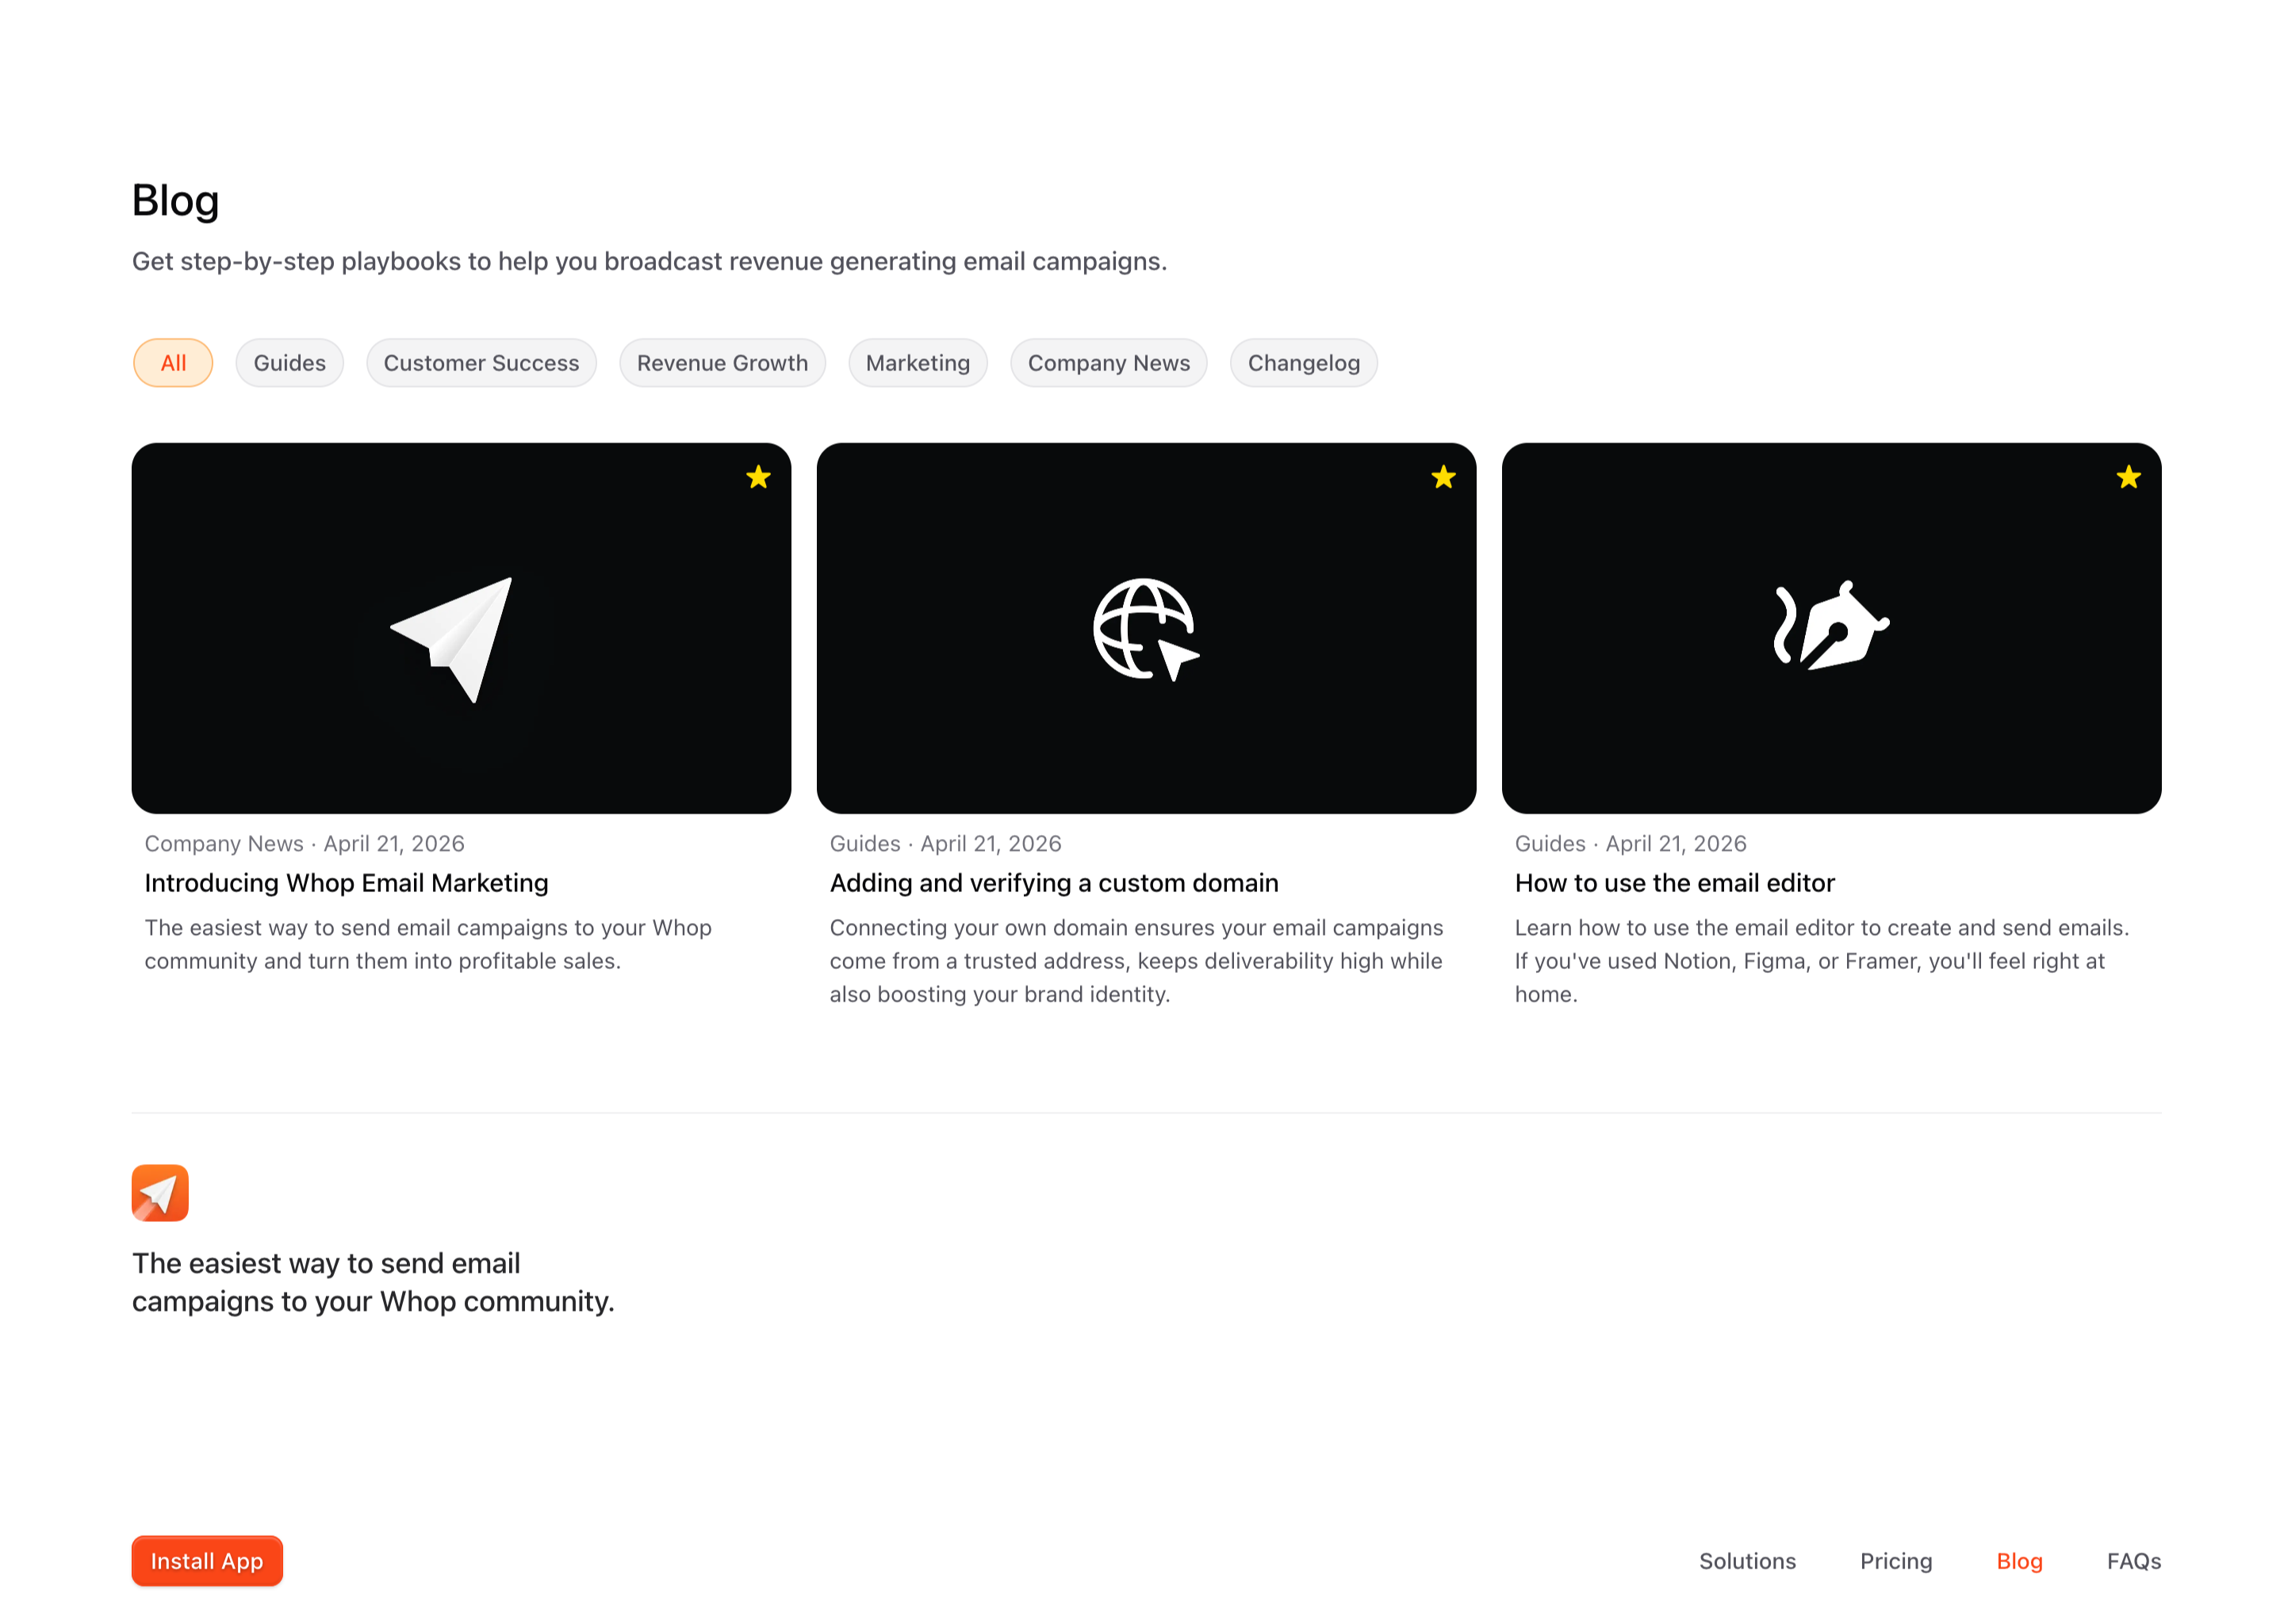Click the pen nib icon in the third card
Image resolution: width=2284 pixels, height=1624 pixels.
(x=1831, y=625)
